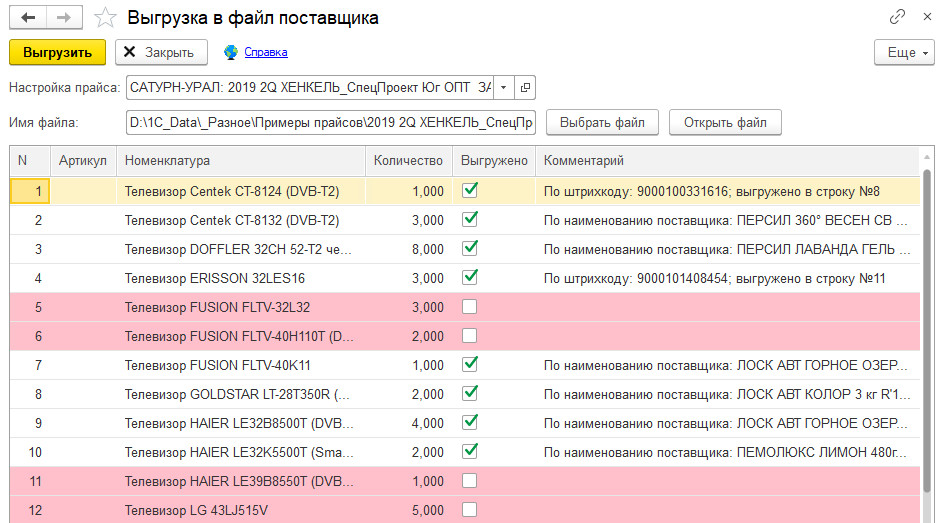Viewport: 938px width, 523px height.
Task: Select Телевизор GOLDSTAR LT-28T350R cell
Action: [x=241, y=394]
